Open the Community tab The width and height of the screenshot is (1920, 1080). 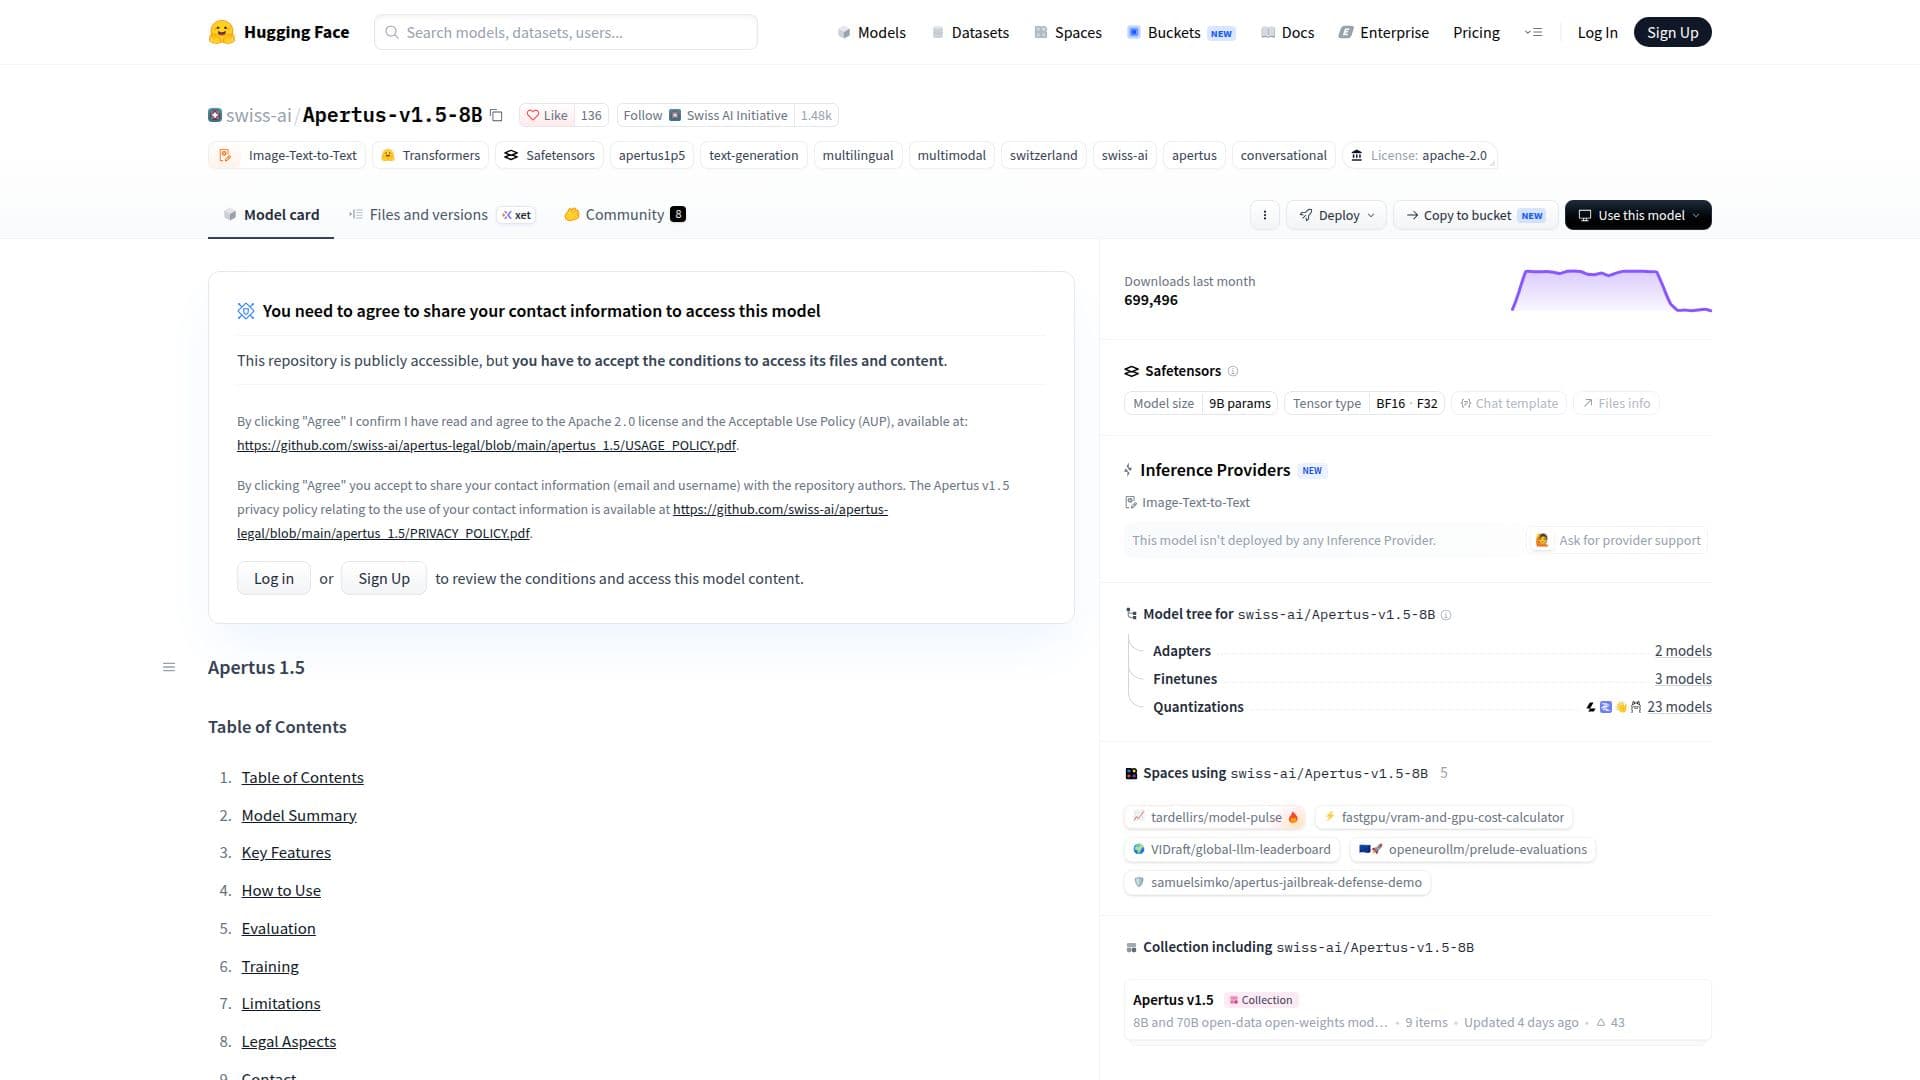(625, 214)
